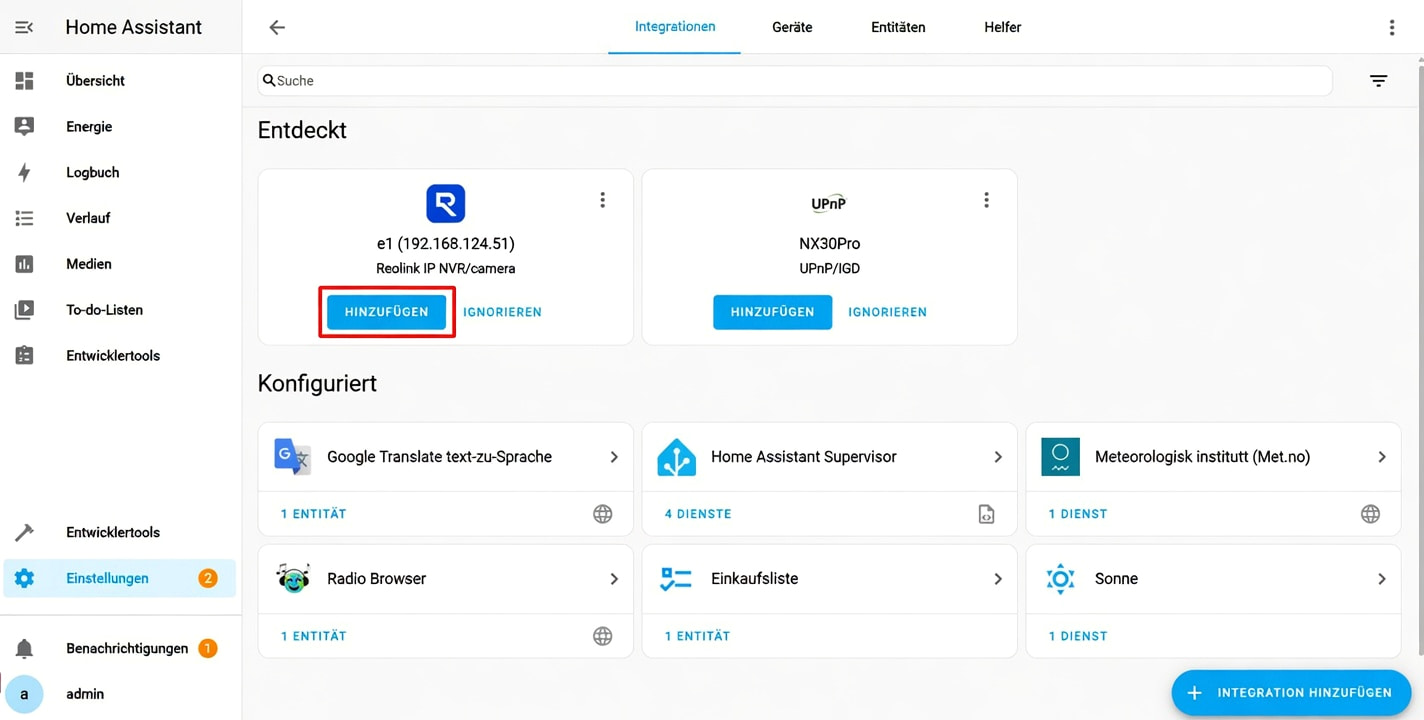Open the Medien chart icon
This screenshot has width=1424, height=720.
pos(24,264)
